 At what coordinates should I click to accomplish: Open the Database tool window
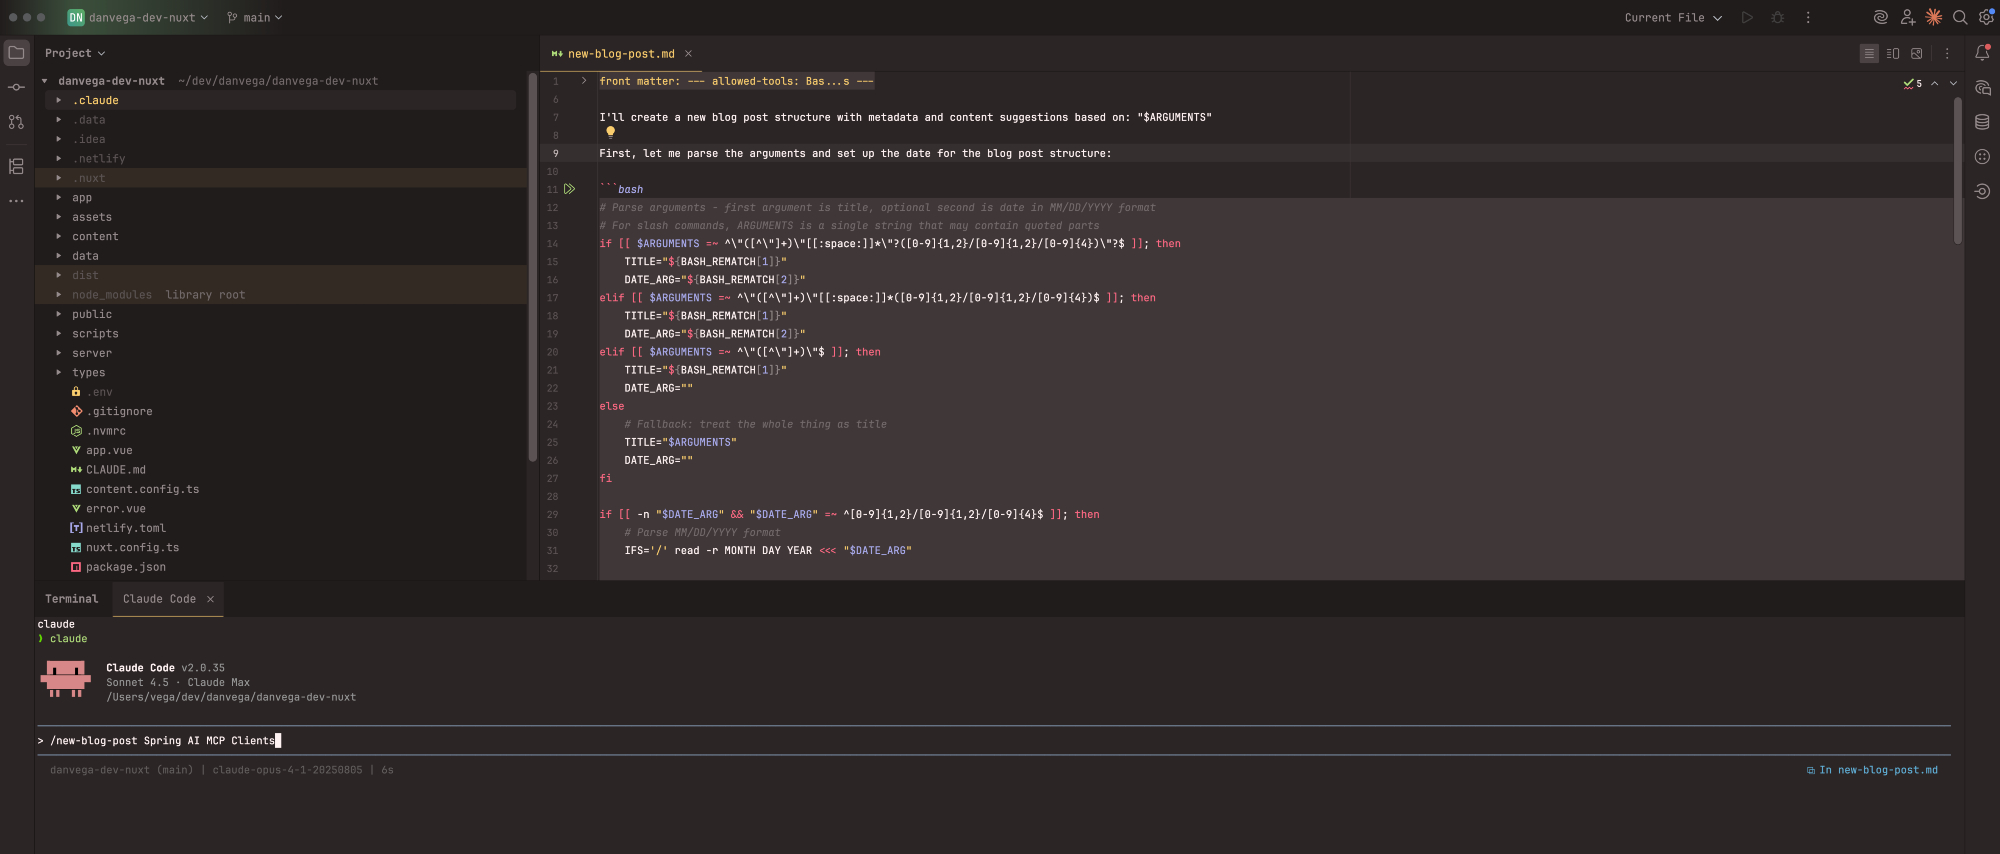1982,122
